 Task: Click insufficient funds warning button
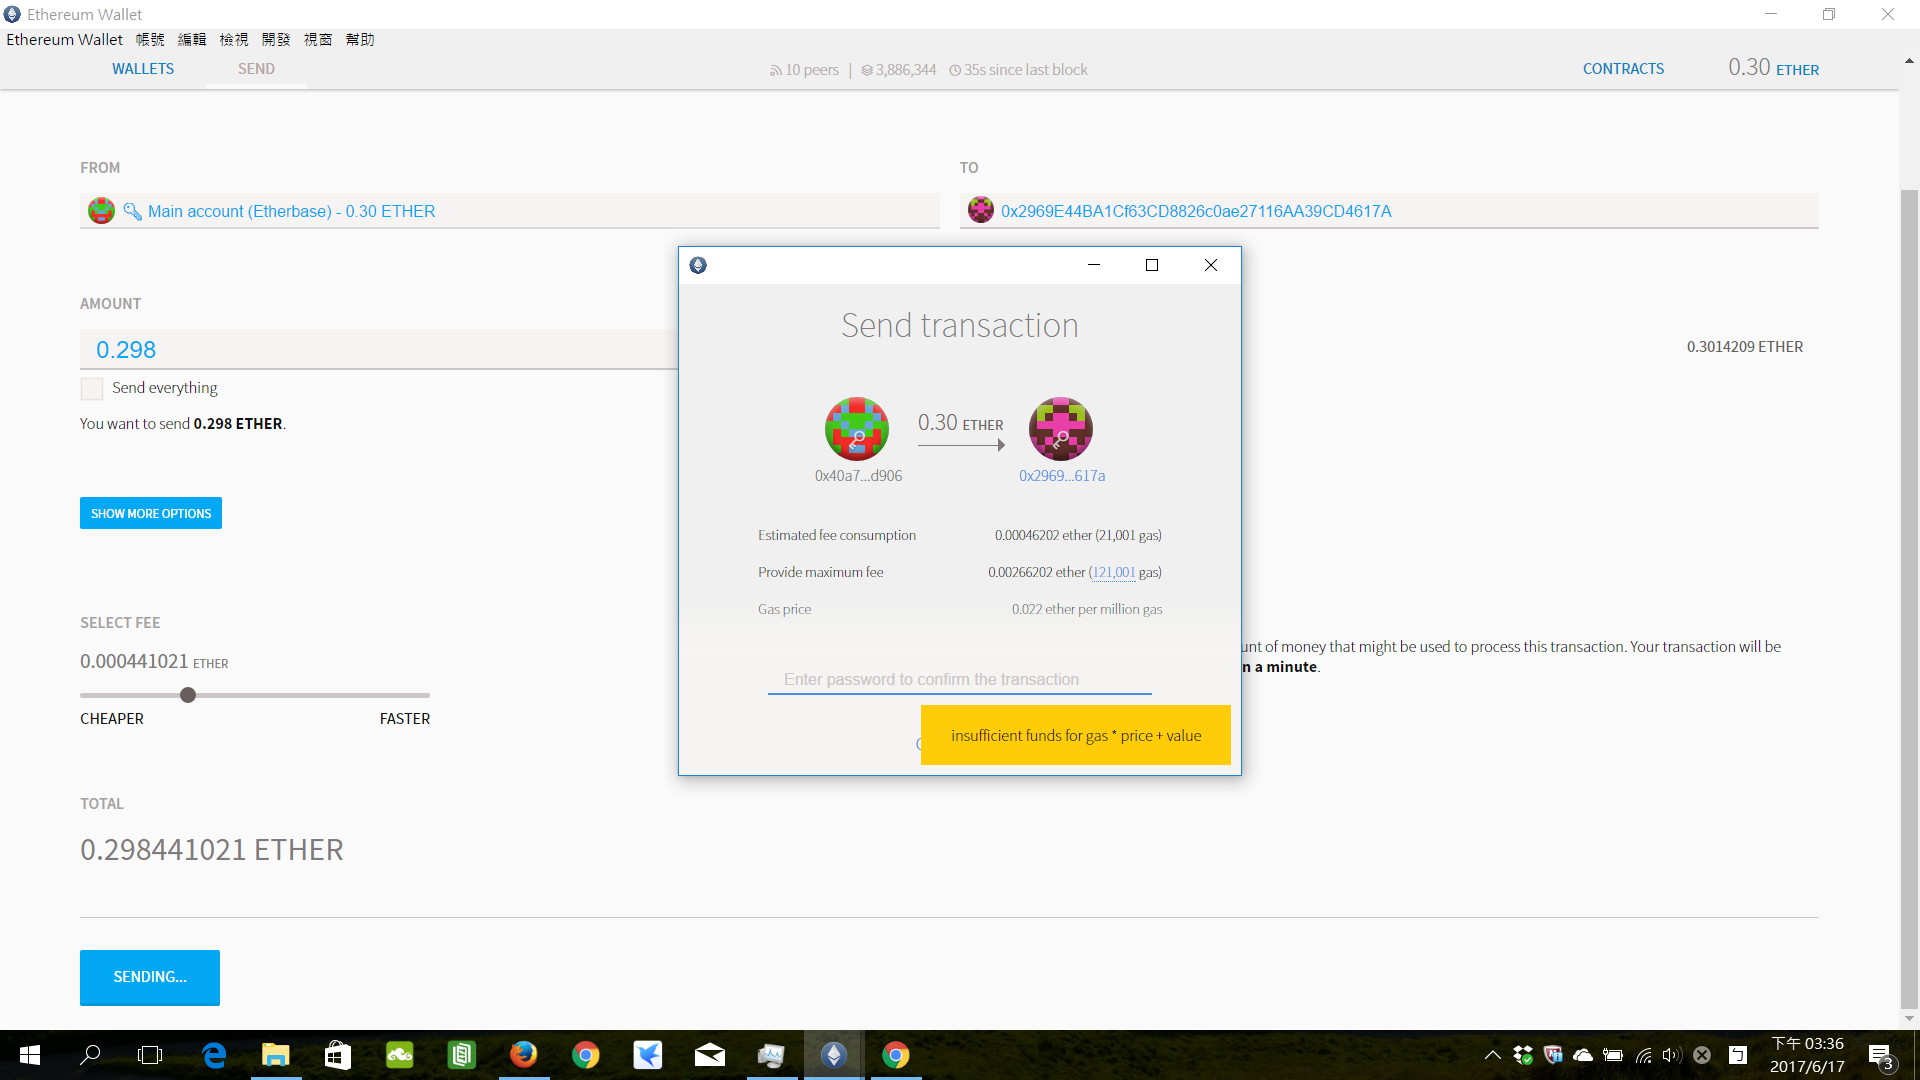coord(1076,735)
